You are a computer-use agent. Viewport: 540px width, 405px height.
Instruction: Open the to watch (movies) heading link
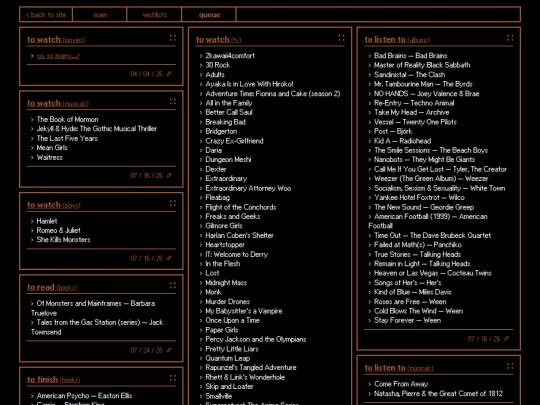coord(56,40)
